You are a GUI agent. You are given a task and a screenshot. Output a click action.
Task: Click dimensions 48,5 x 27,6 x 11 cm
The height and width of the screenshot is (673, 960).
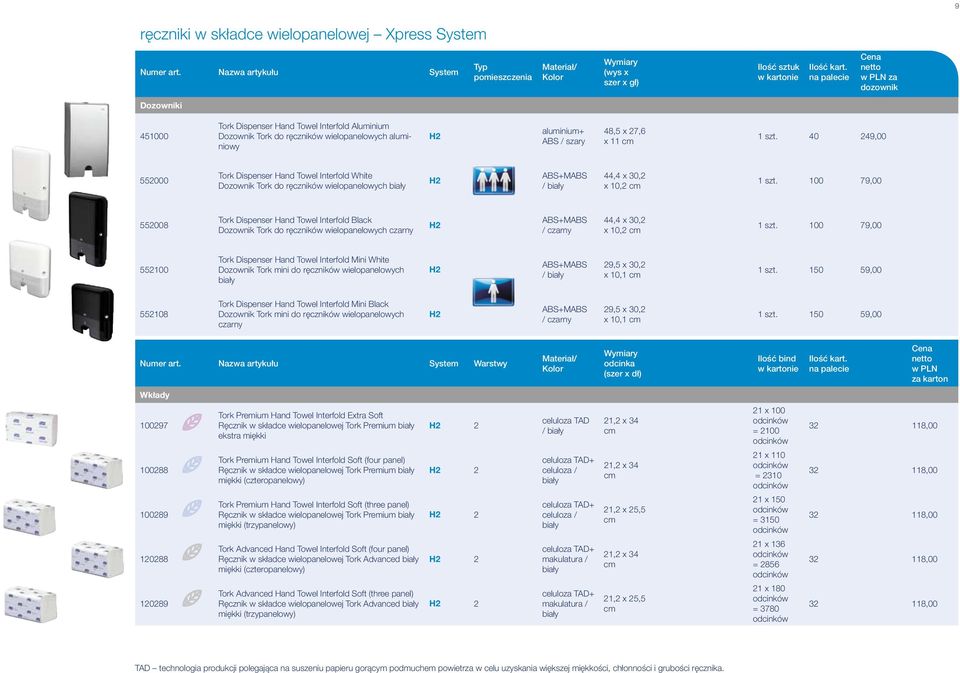coord(624,136)
